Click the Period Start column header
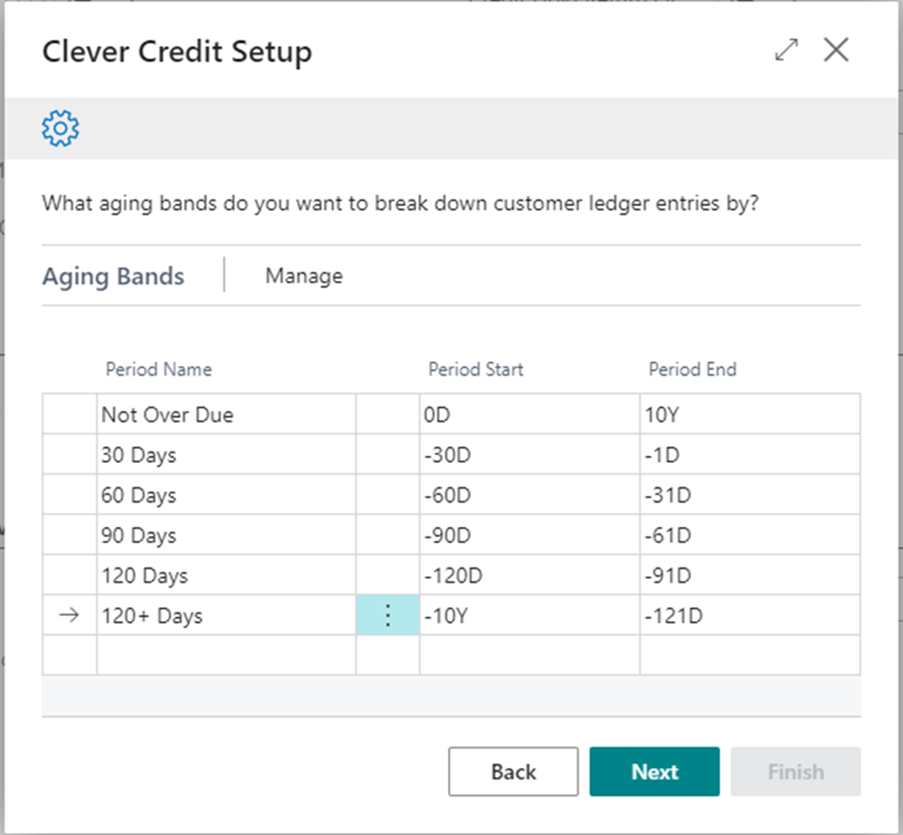 pyautogui.click(x=476, y=369)
